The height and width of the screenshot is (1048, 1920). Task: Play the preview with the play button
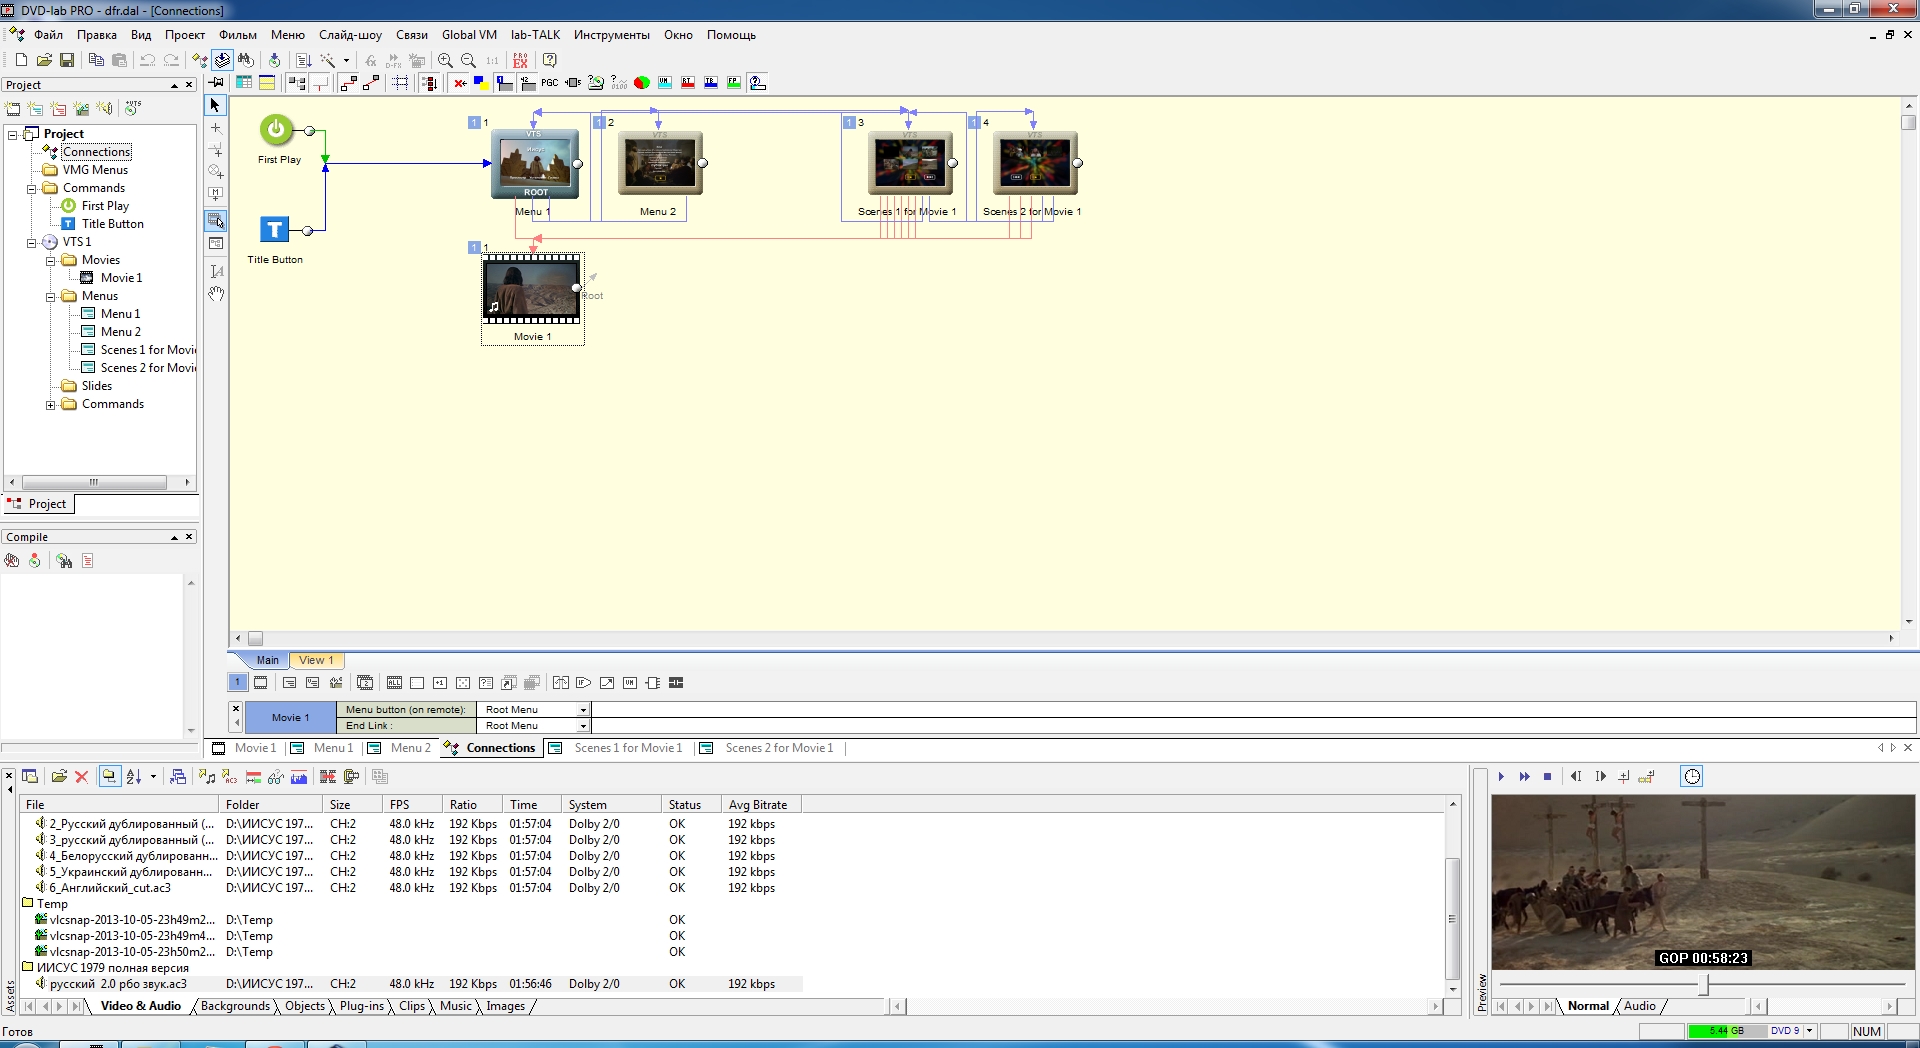point(1501,776)
